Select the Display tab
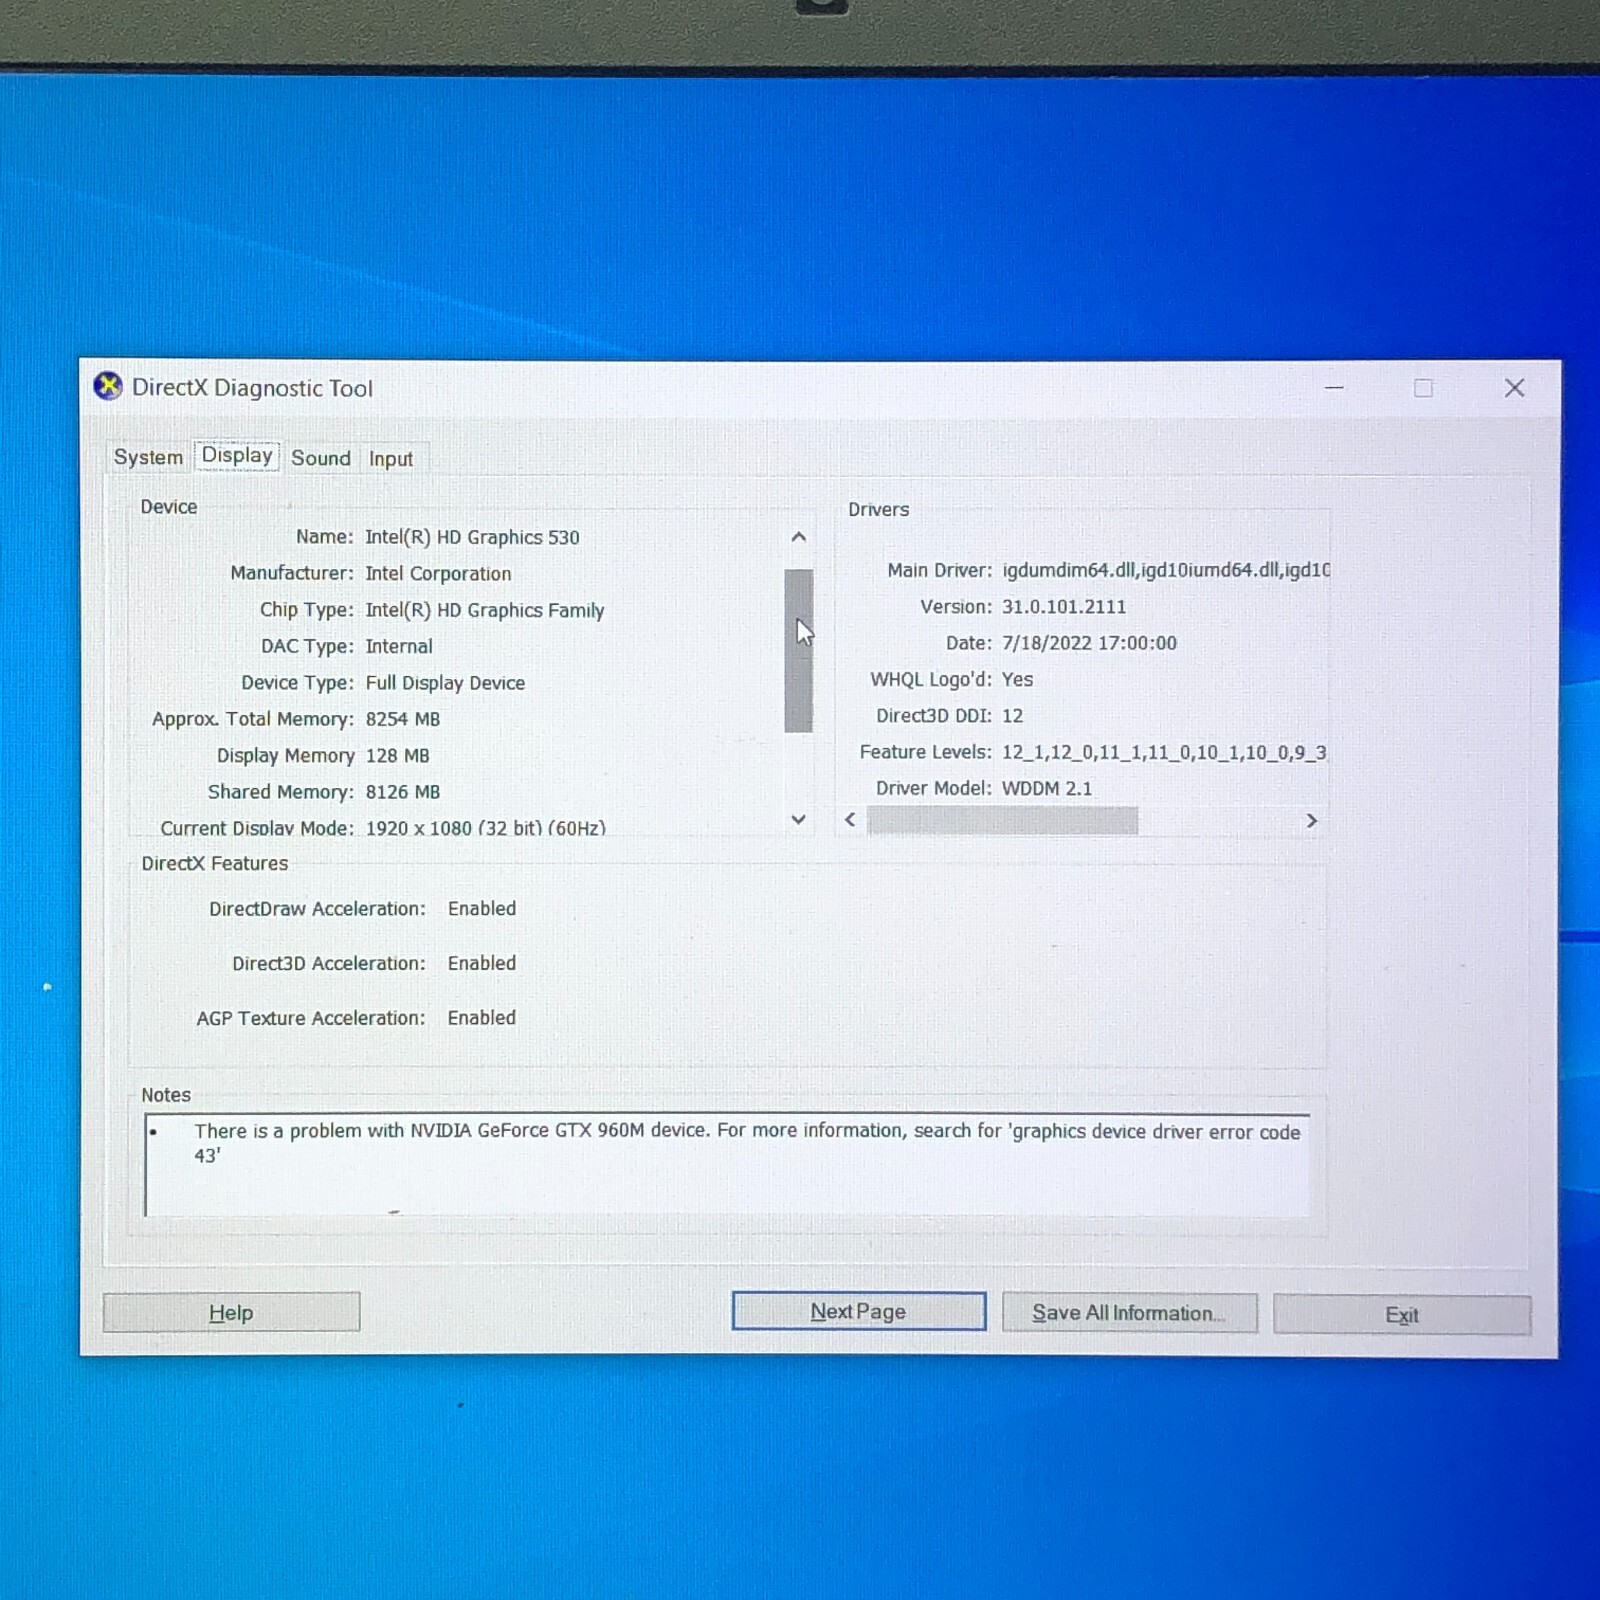Viewport: 1600px width, 1600px height. click(237, 455)
